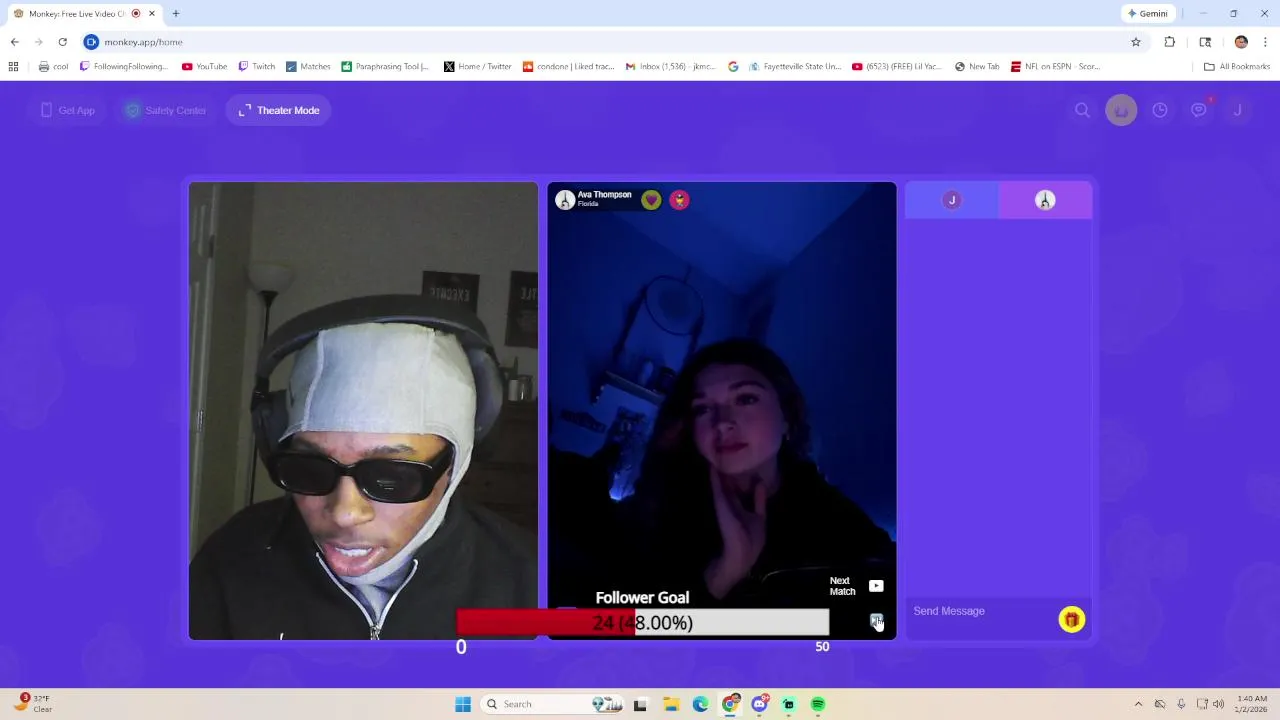The image size is (1280, 720).
Task: Click Next Match label
Action: [842, 586]
